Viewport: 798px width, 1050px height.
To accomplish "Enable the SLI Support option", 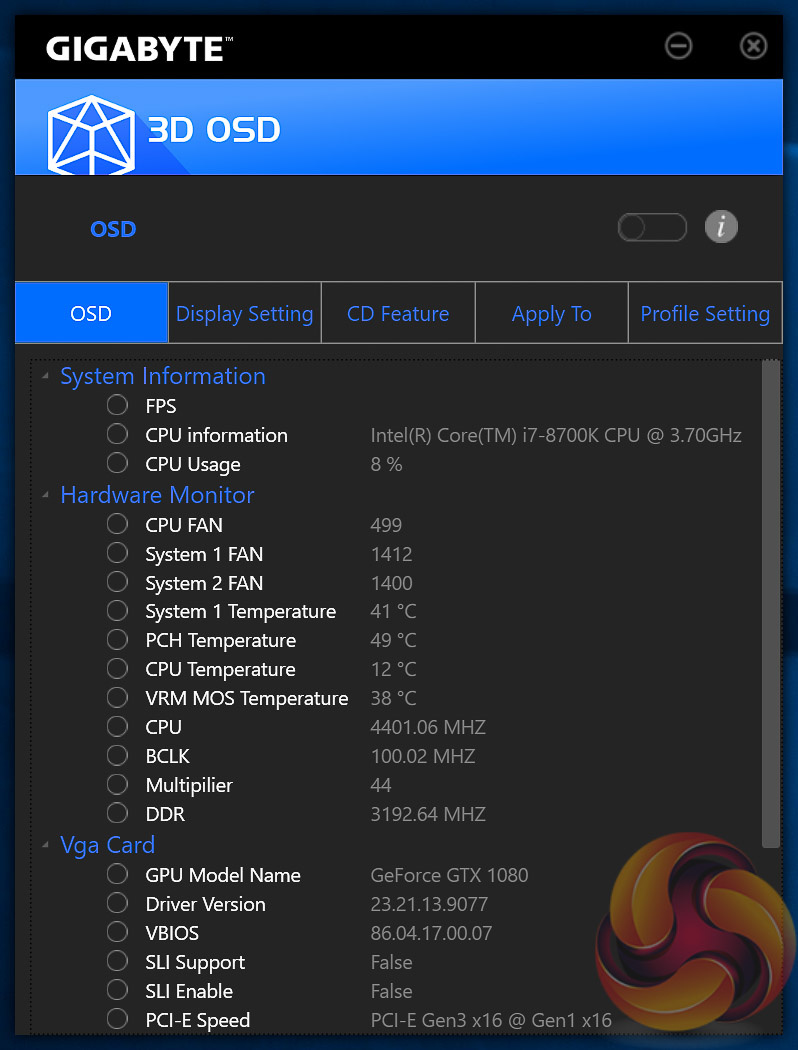I will tap(117, 961).
